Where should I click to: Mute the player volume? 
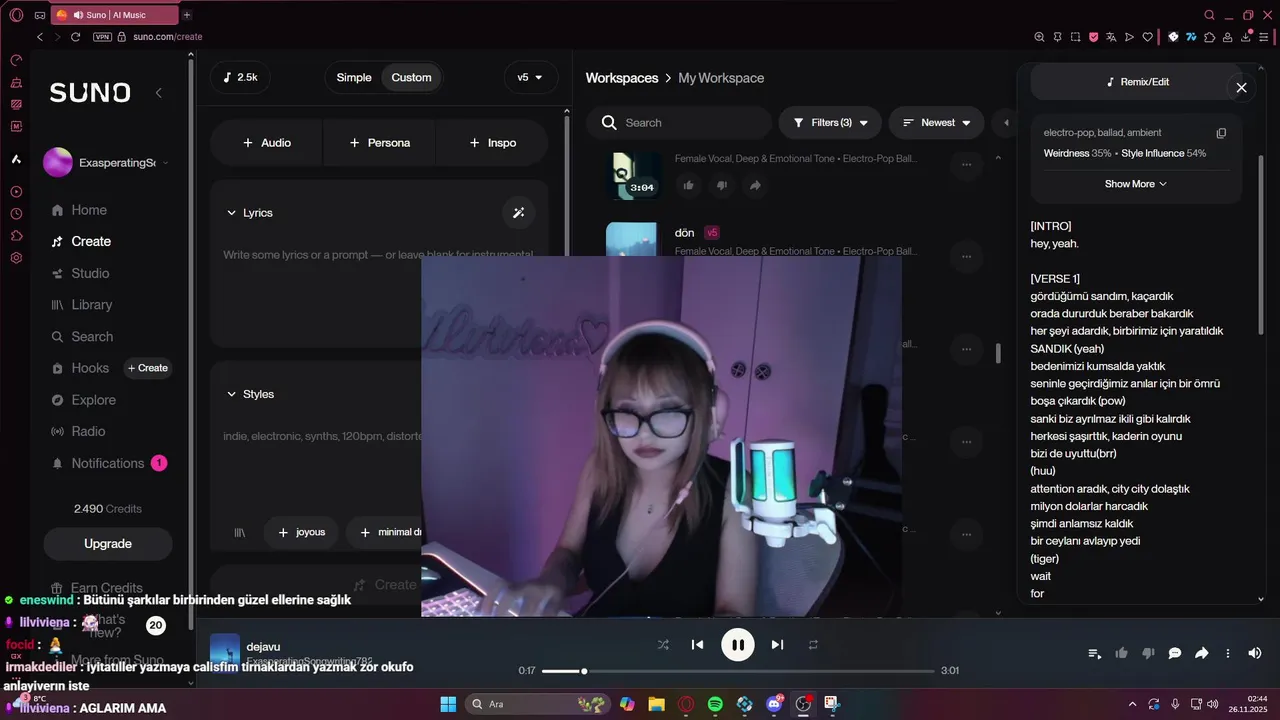(1255, 653)
